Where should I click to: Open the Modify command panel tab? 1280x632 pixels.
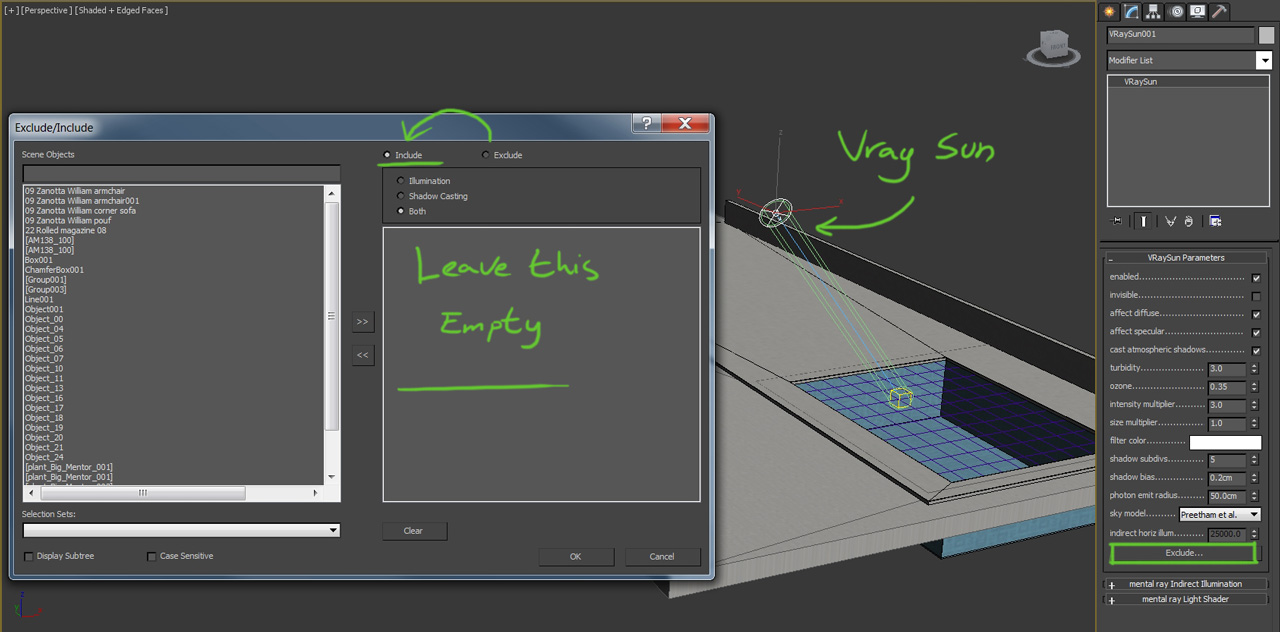(x=1131, y=12)
